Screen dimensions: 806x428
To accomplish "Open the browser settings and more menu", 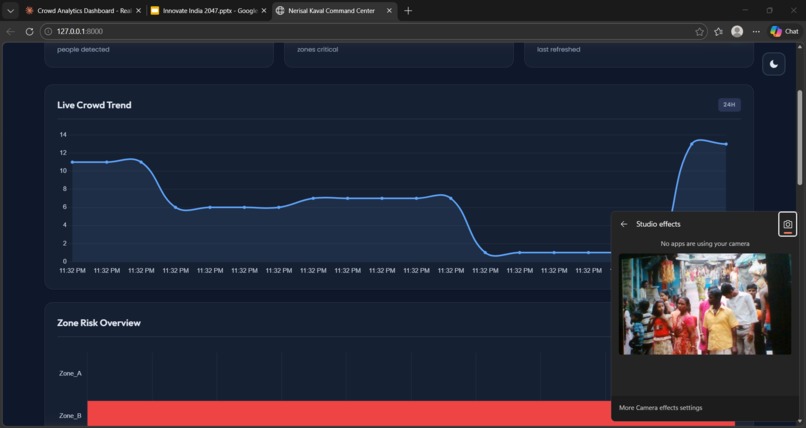I will [756, 31].
